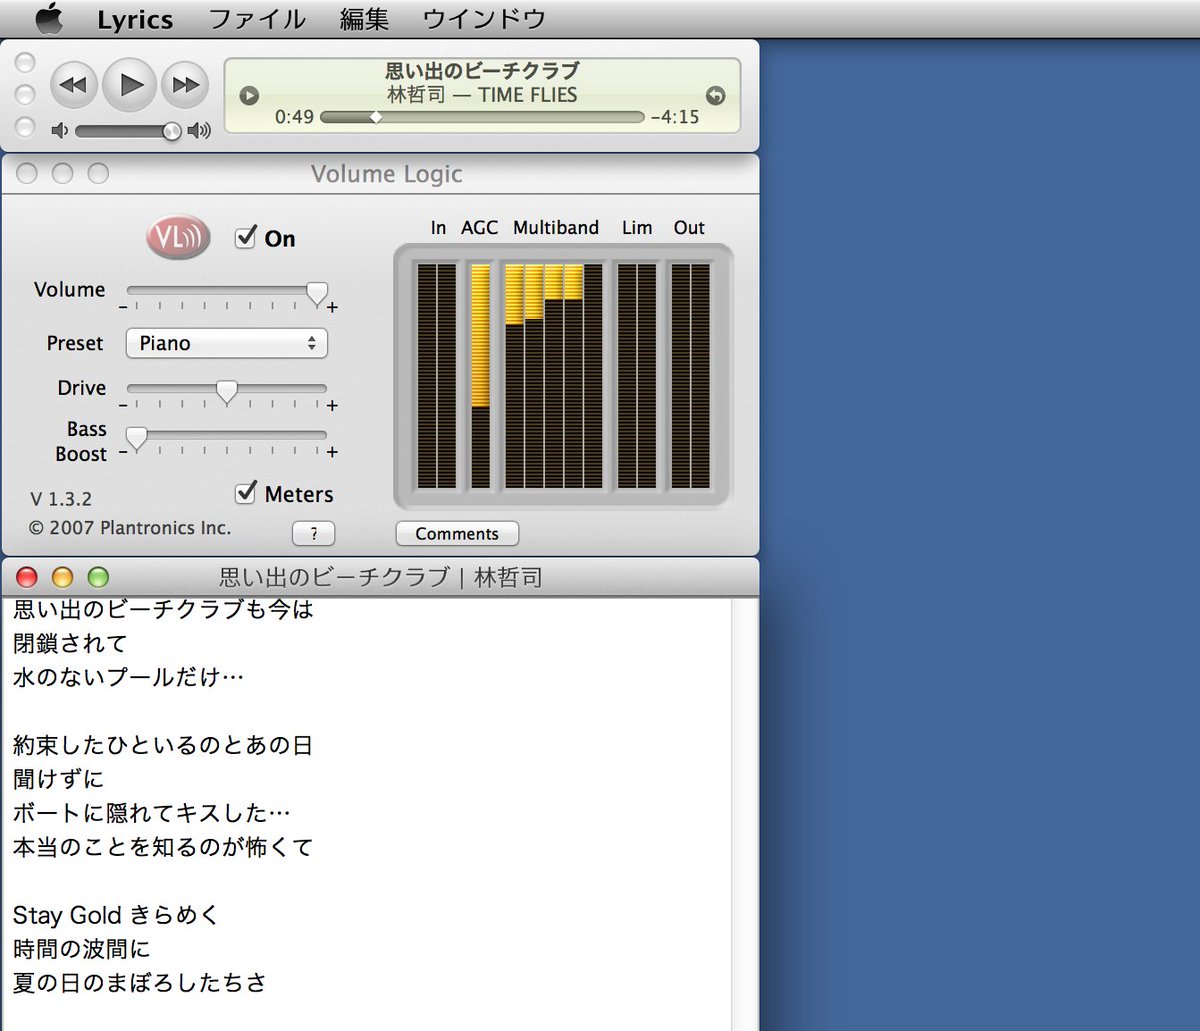Click elapsed time 0:49
Image resolution: width=1200 pixels, height=1031 pixels.
tap(295, 117)
